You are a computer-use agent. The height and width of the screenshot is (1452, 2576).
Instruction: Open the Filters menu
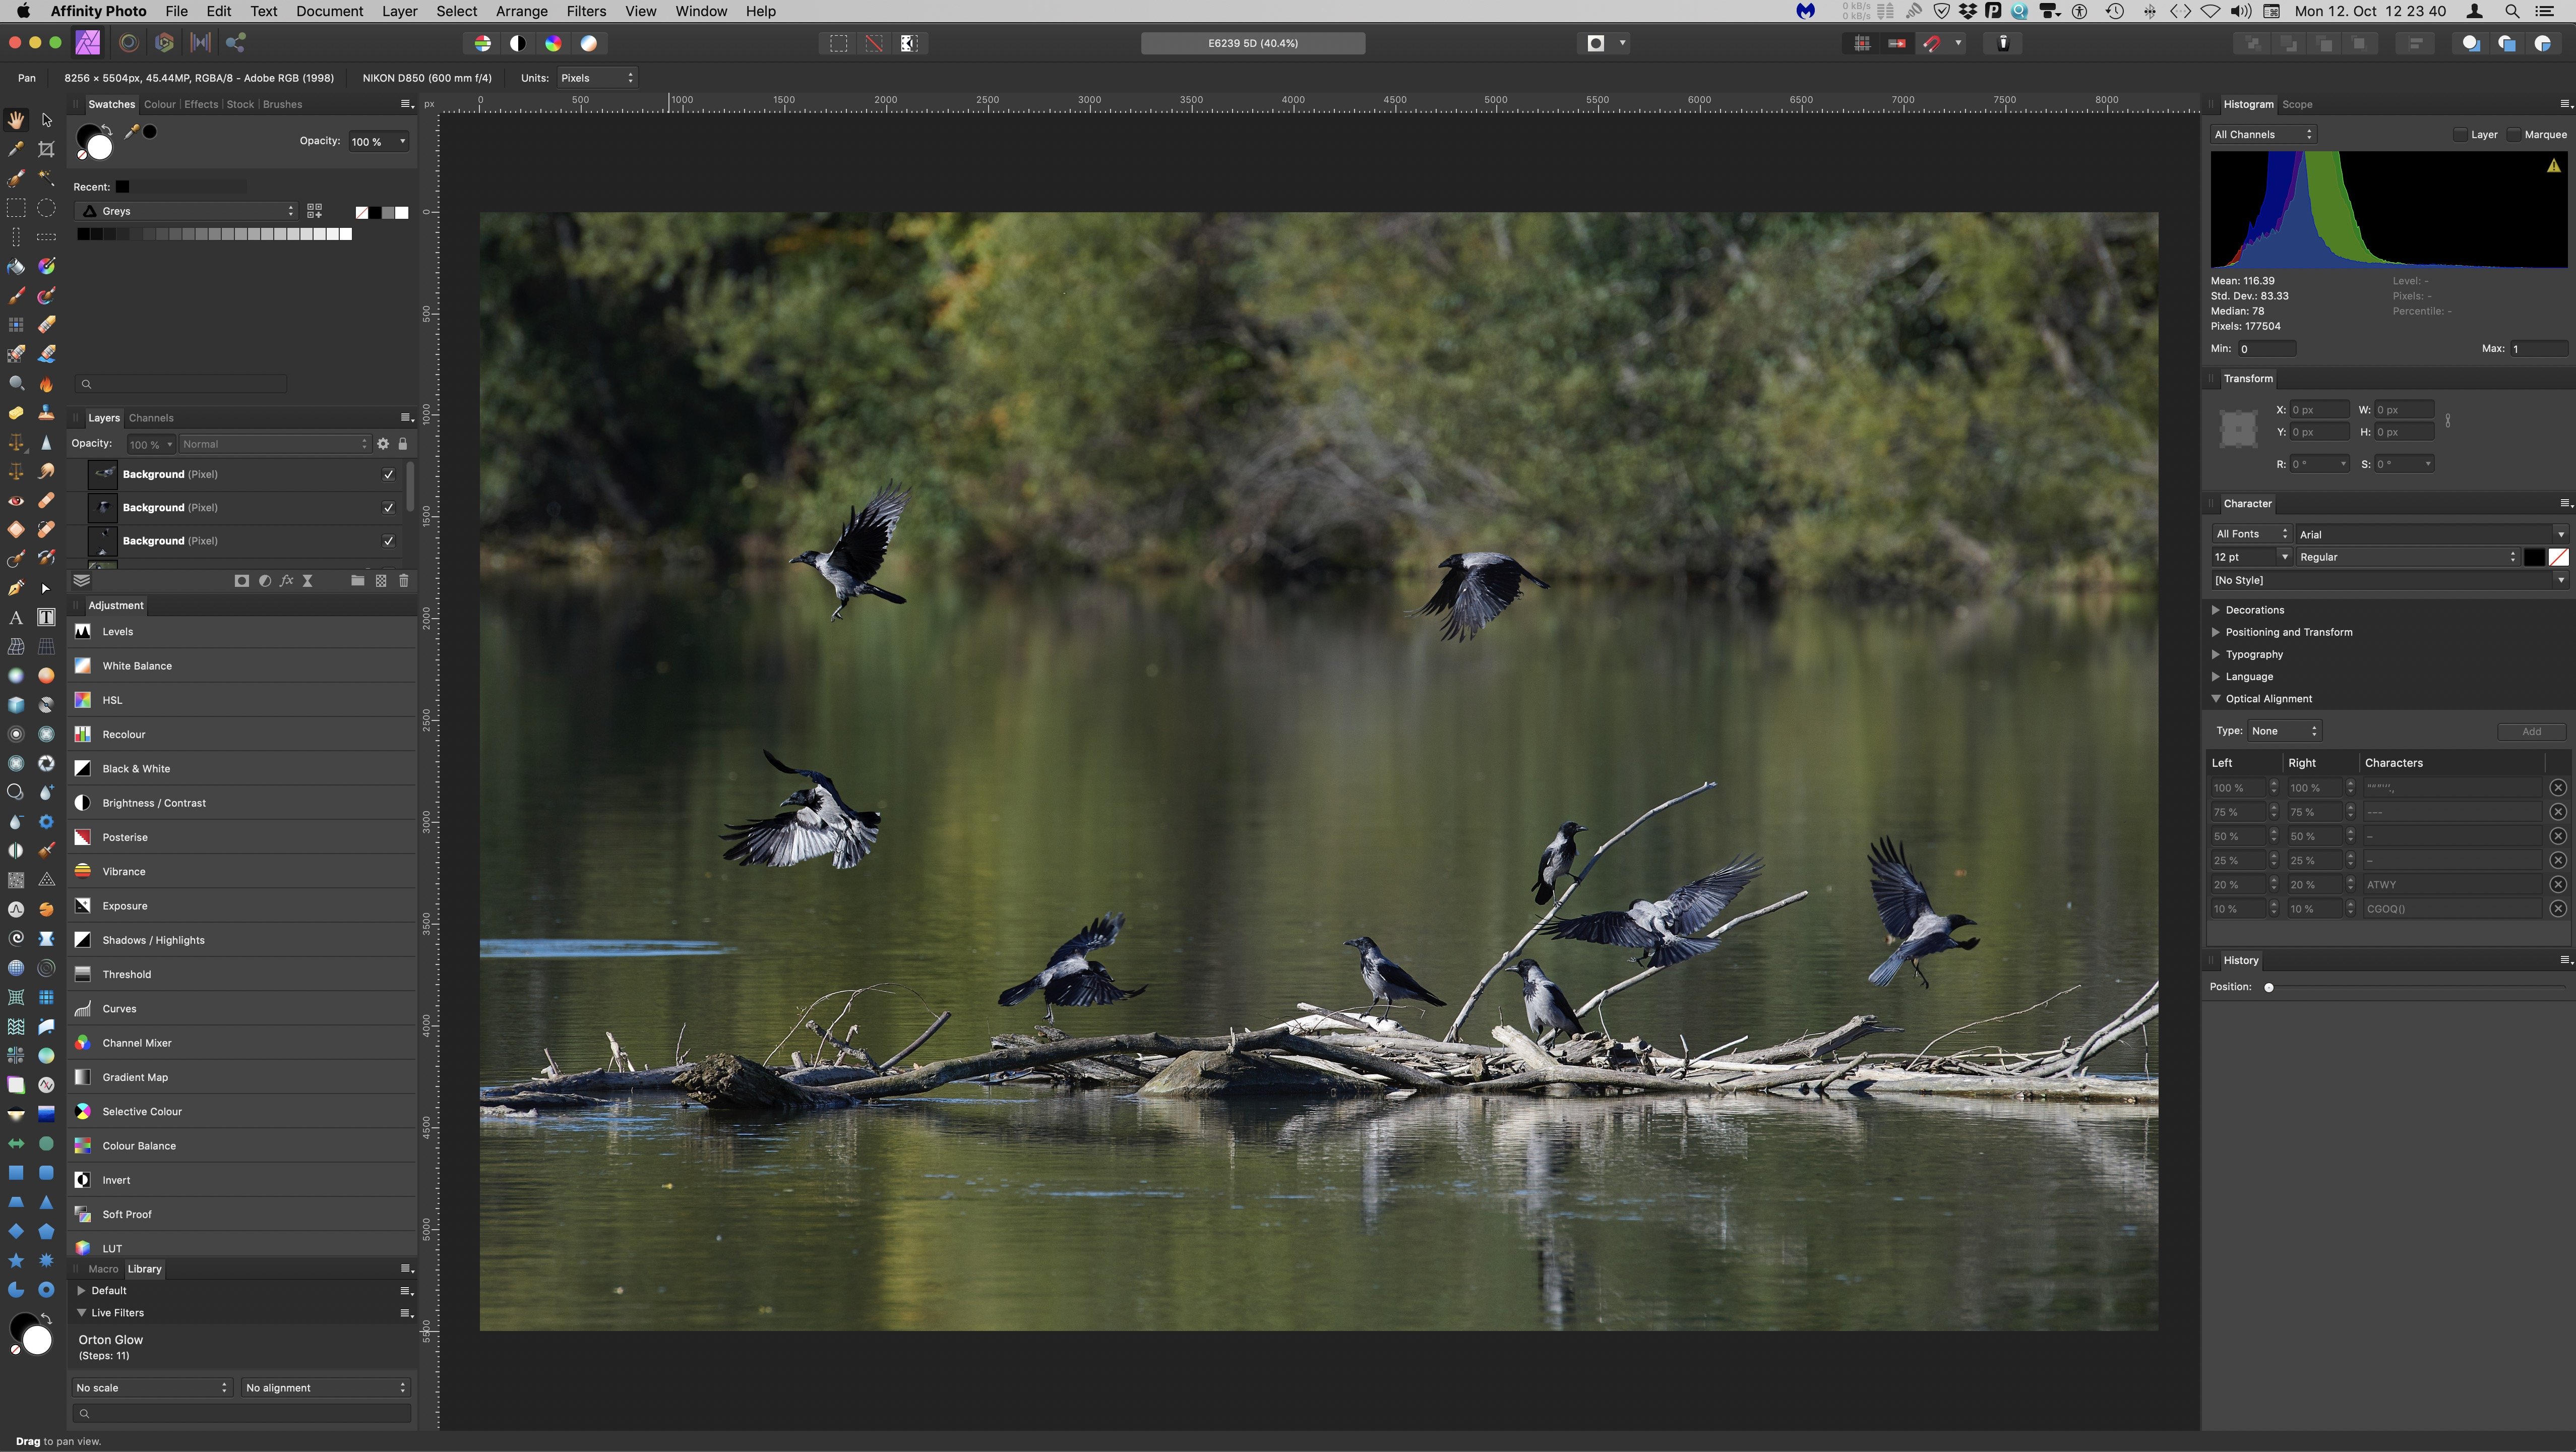[586, 11]
